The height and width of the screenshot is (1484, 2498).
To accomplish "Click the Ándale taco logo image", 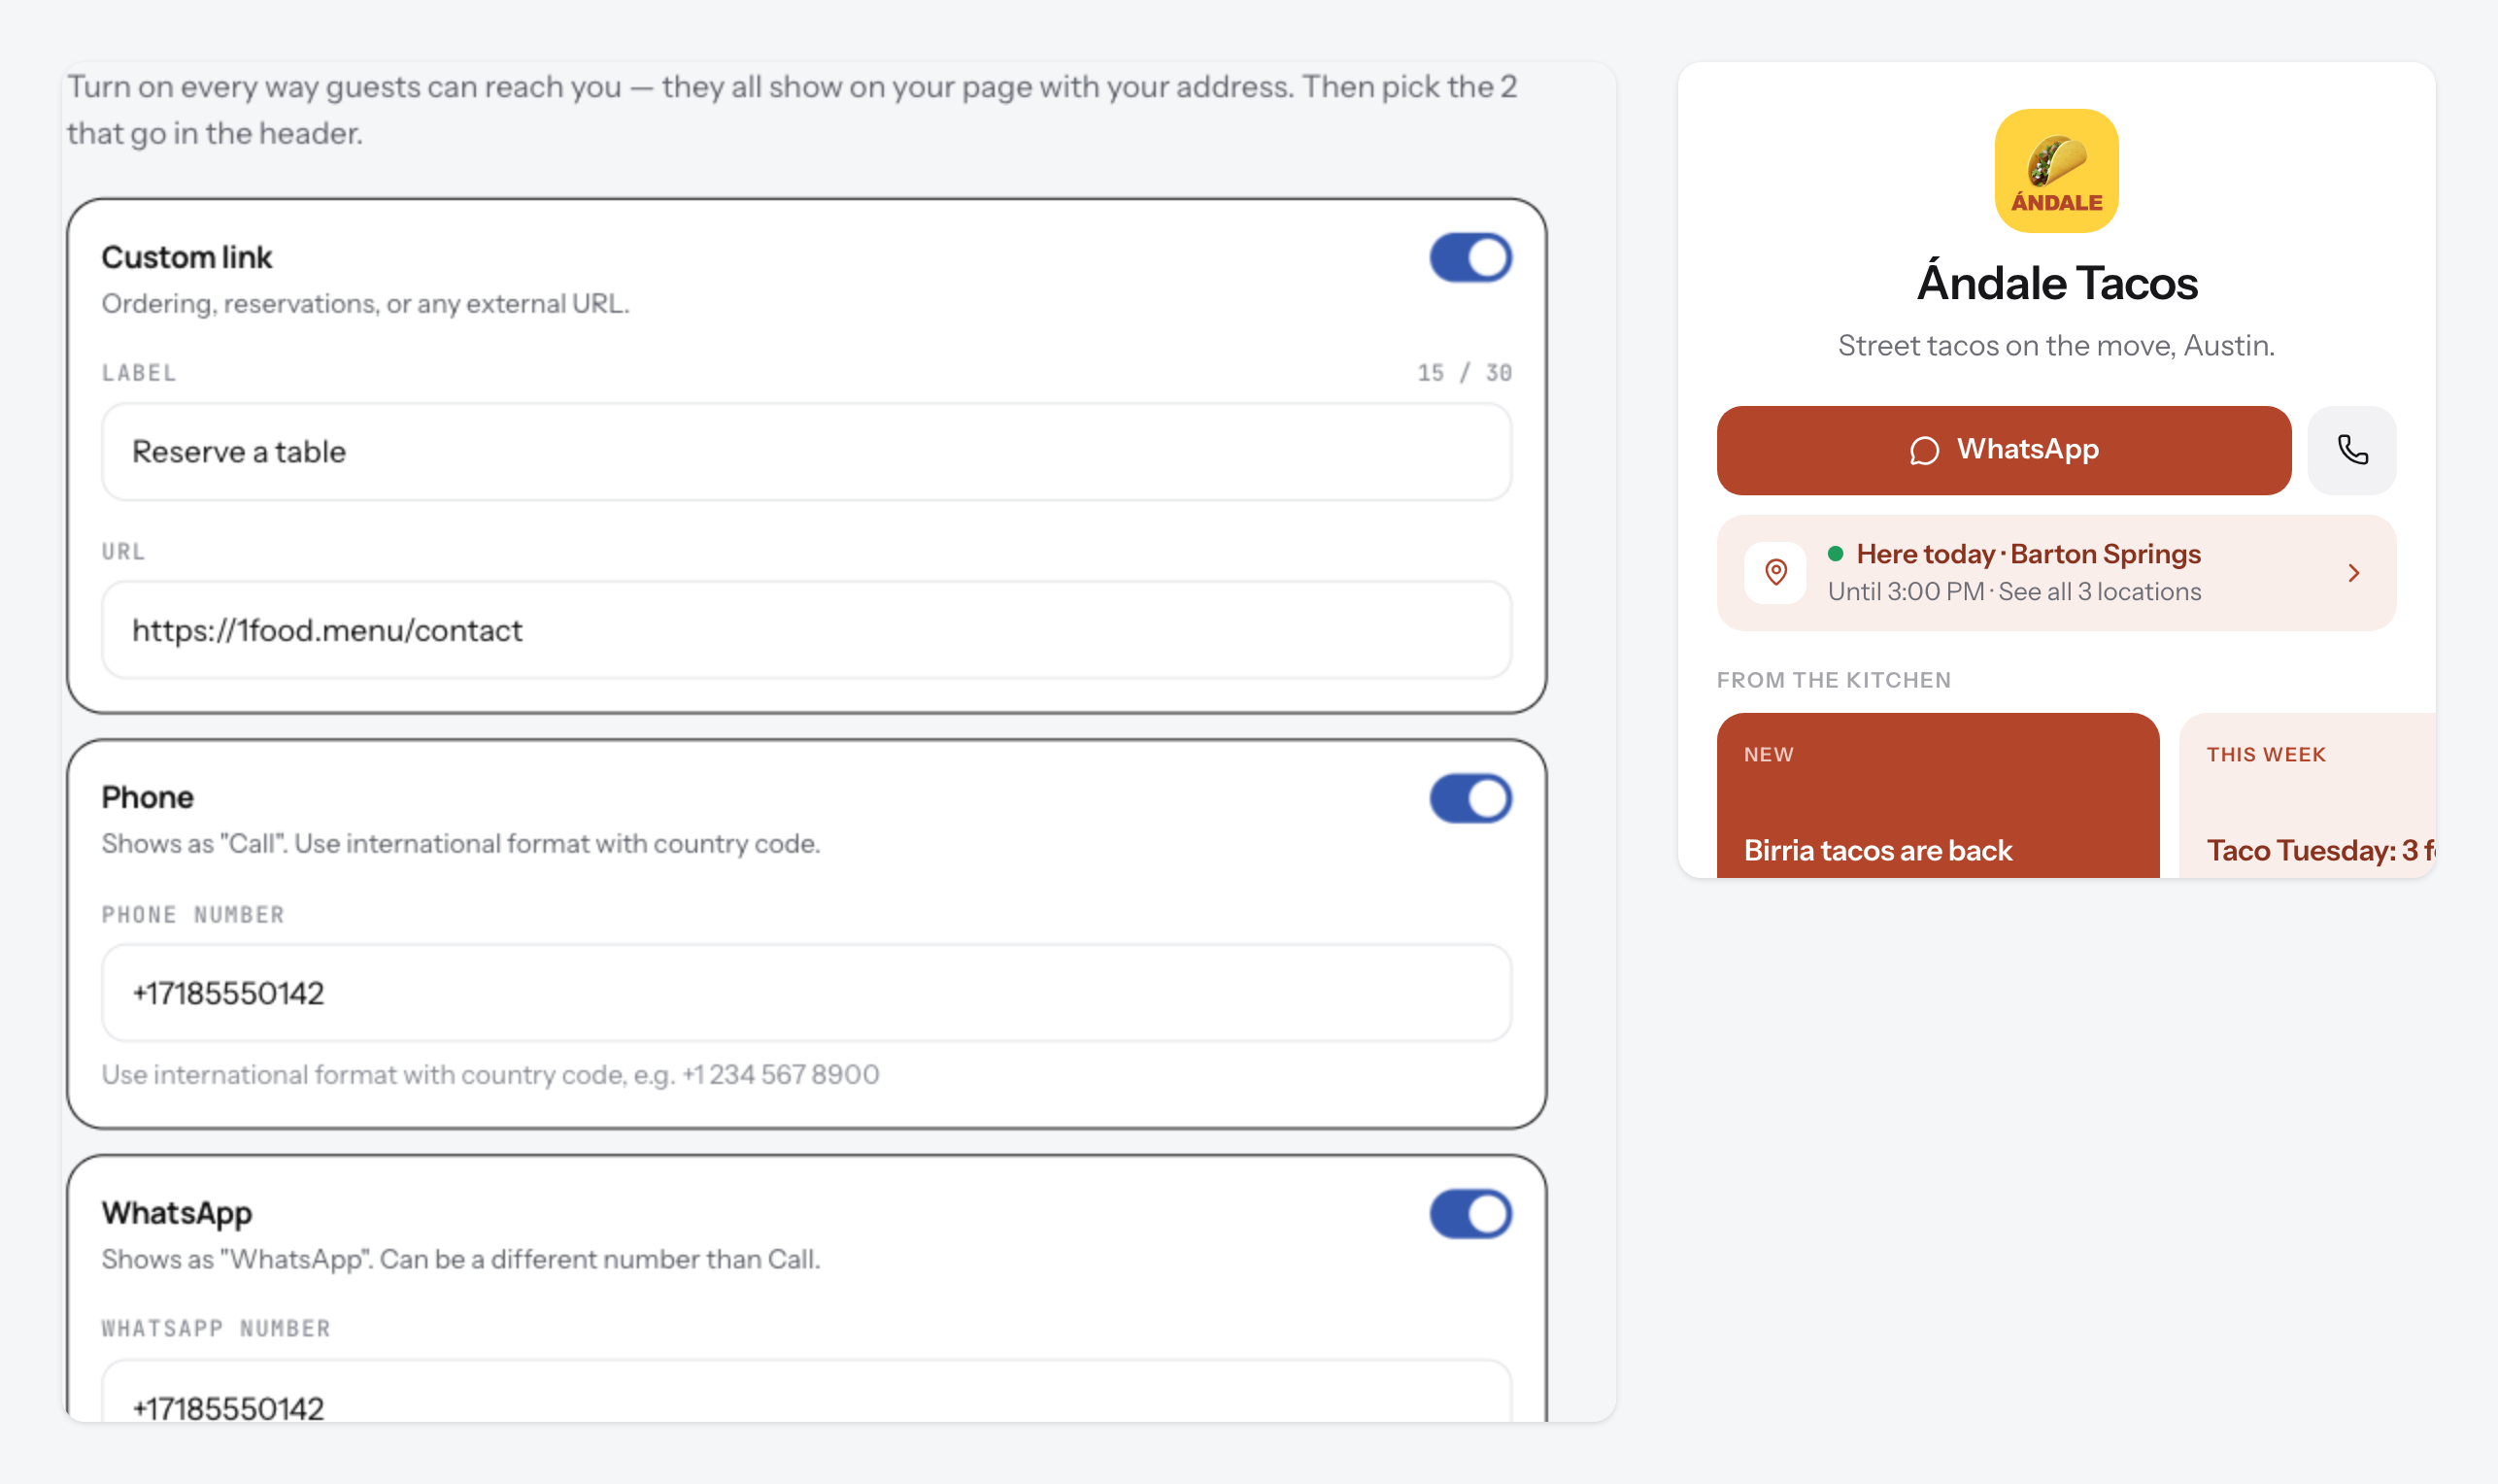I will [x=2056, y=171].
